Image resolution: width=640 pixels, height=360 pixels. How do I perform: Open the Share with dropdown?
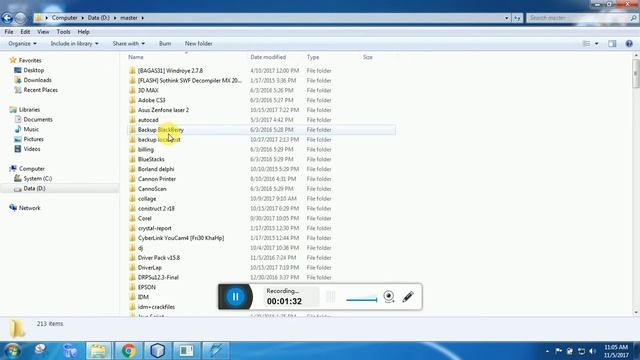pos(129,44)
